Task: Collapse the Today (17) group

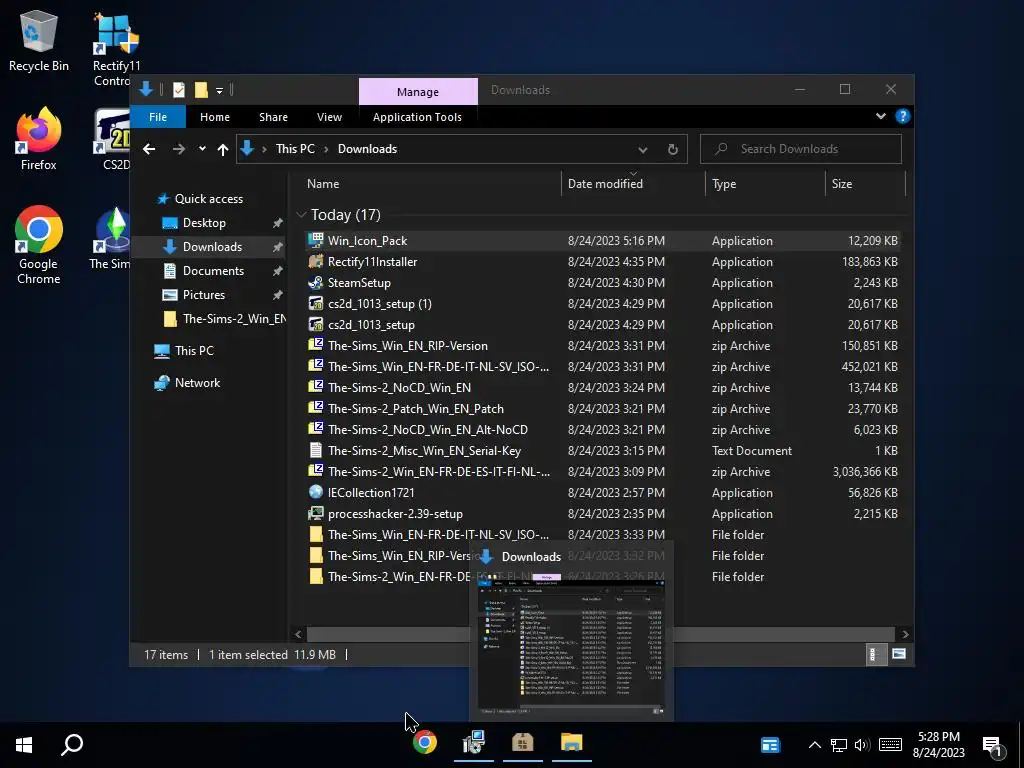Action: [x=301, y=215]
